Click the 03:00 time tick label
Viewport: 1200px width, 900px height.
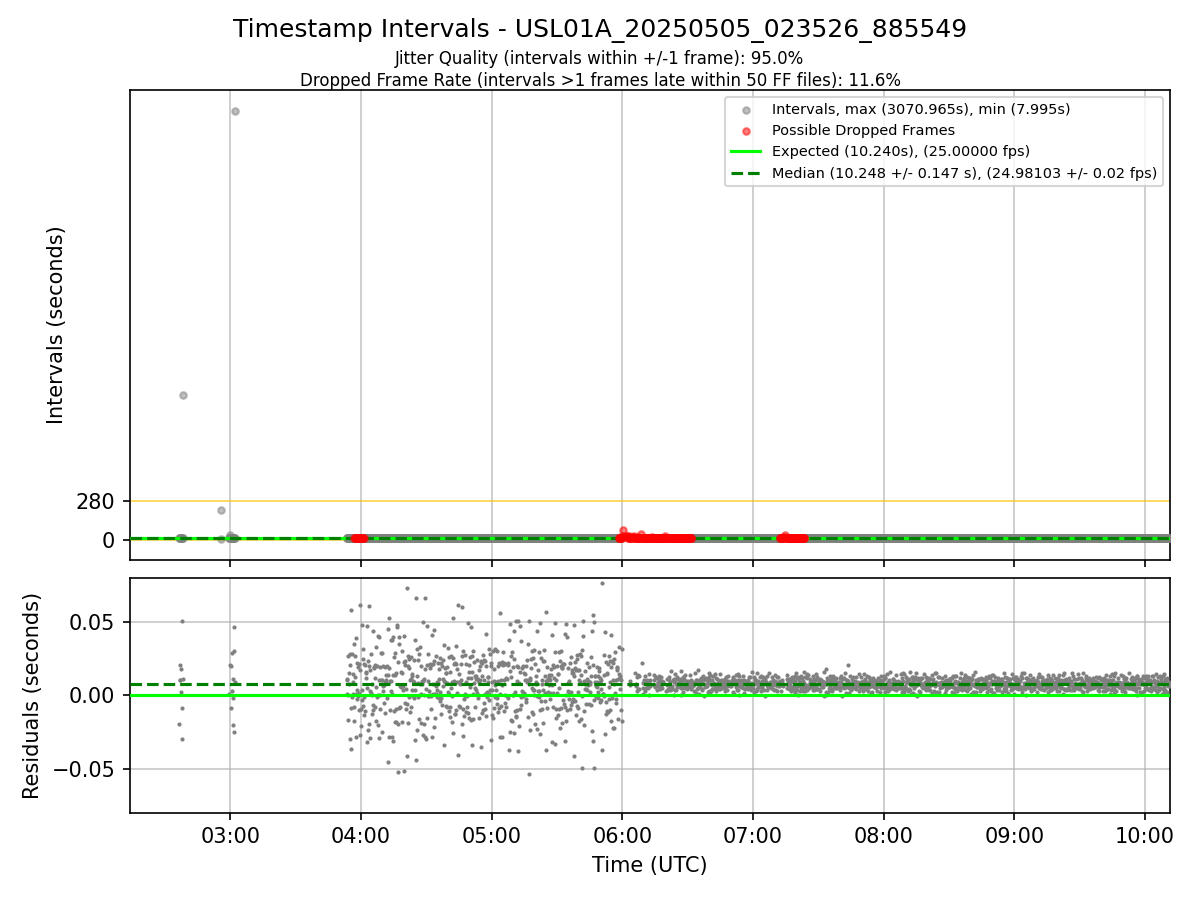coord(230,834)
